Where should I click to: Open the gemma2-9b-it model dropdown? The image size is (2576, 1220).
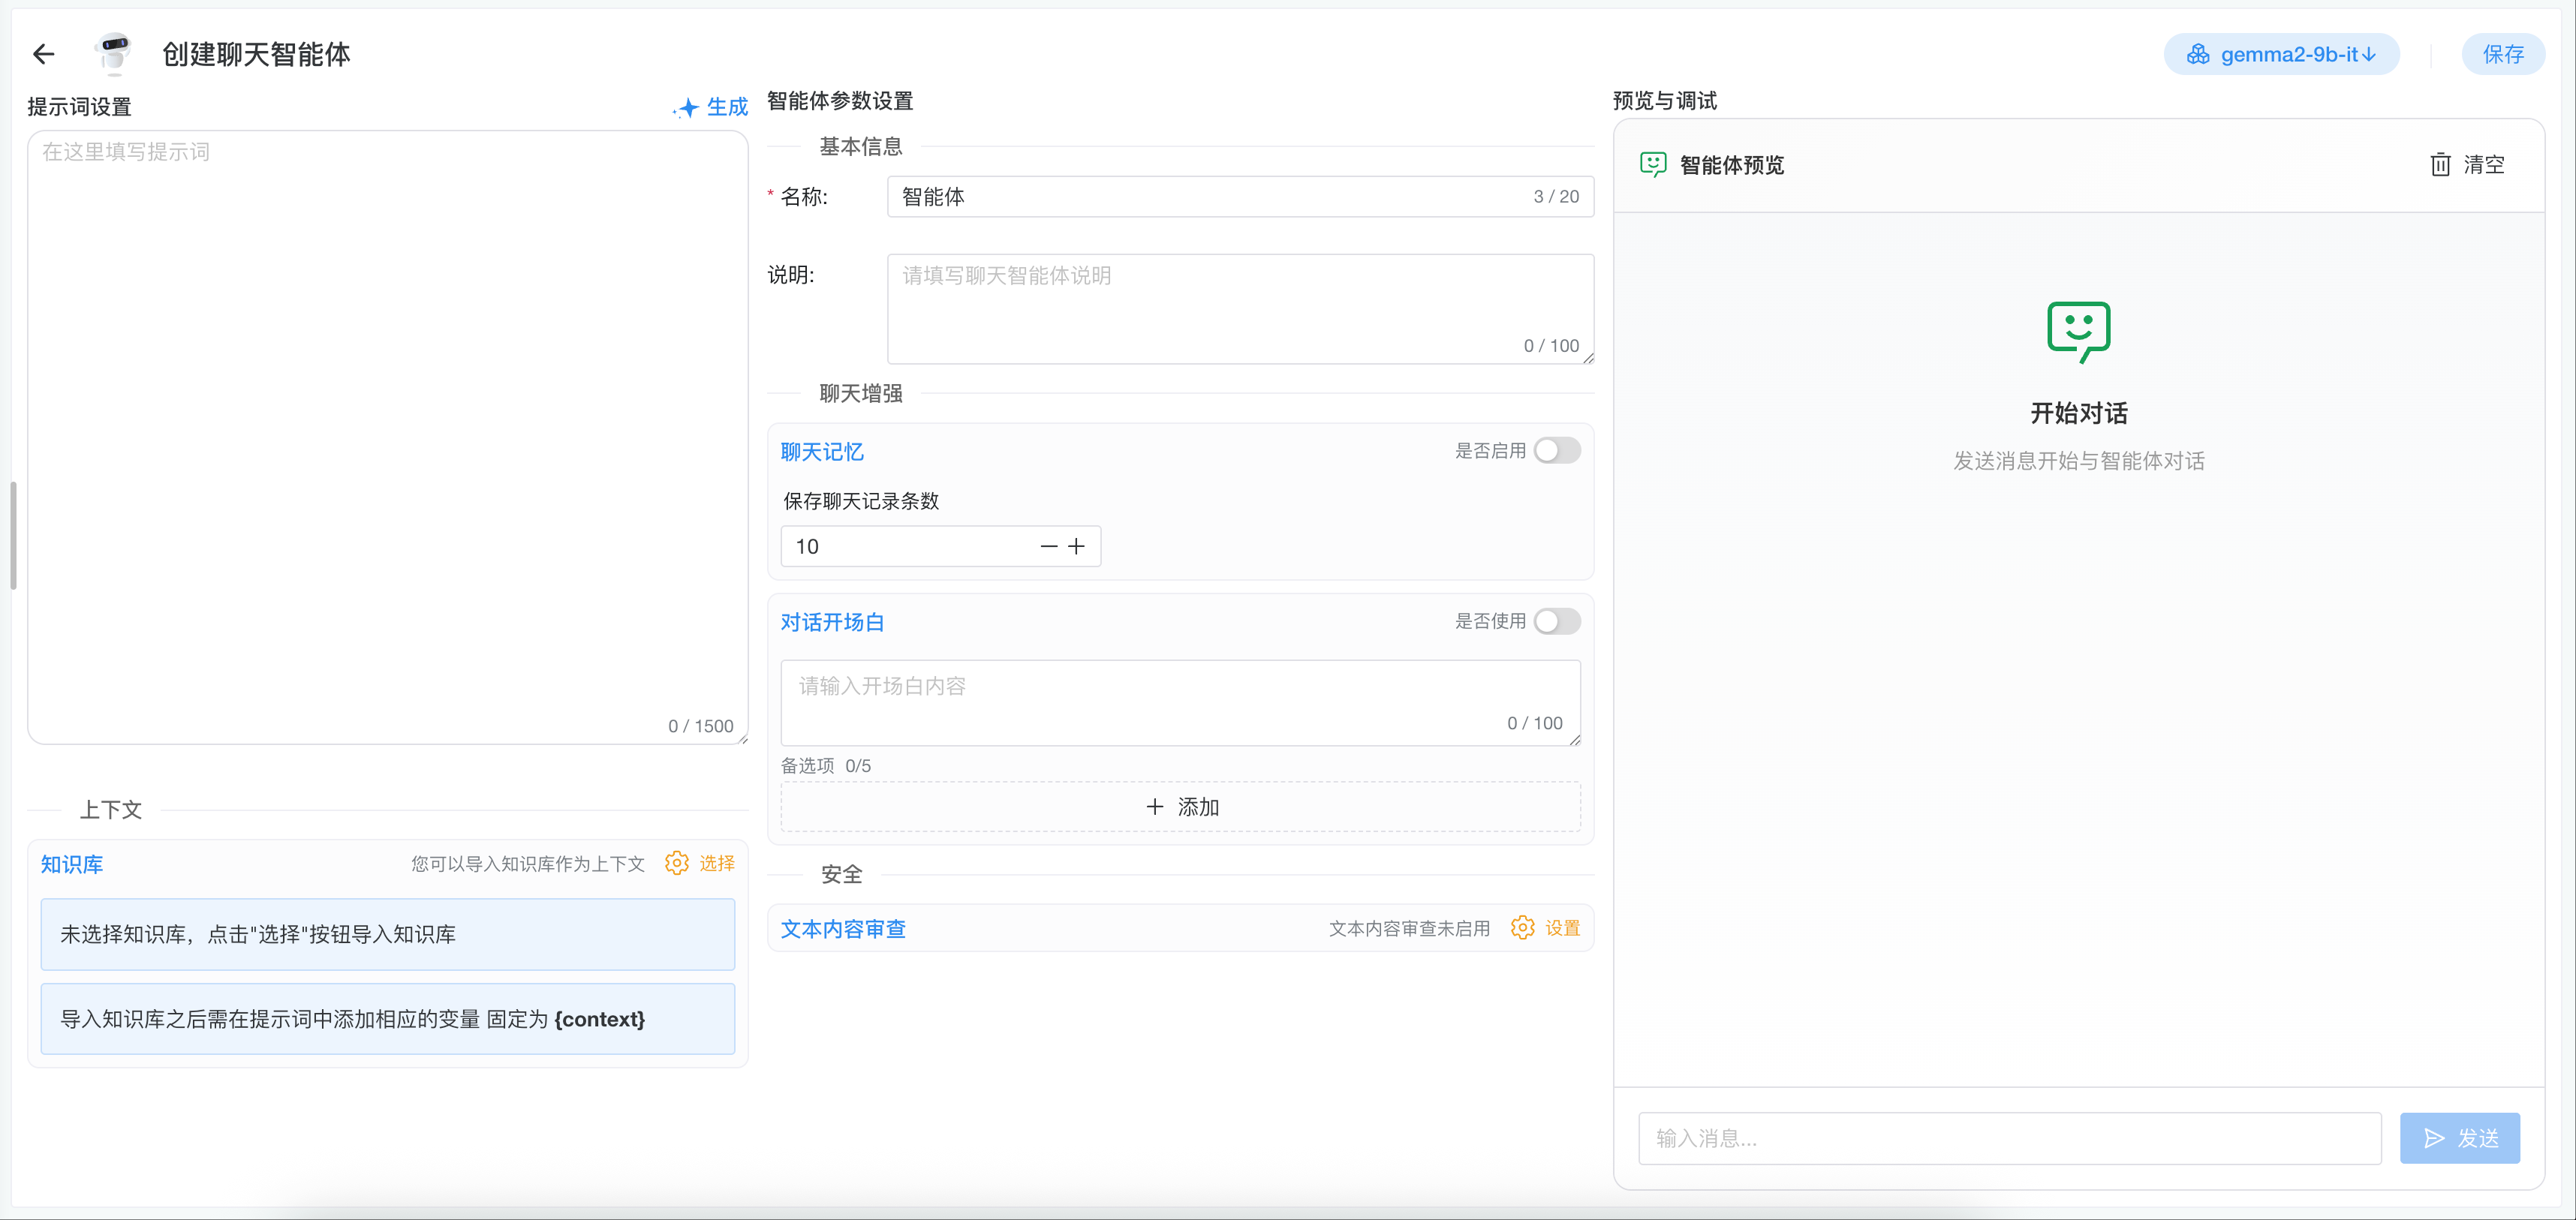point(2281,54)
